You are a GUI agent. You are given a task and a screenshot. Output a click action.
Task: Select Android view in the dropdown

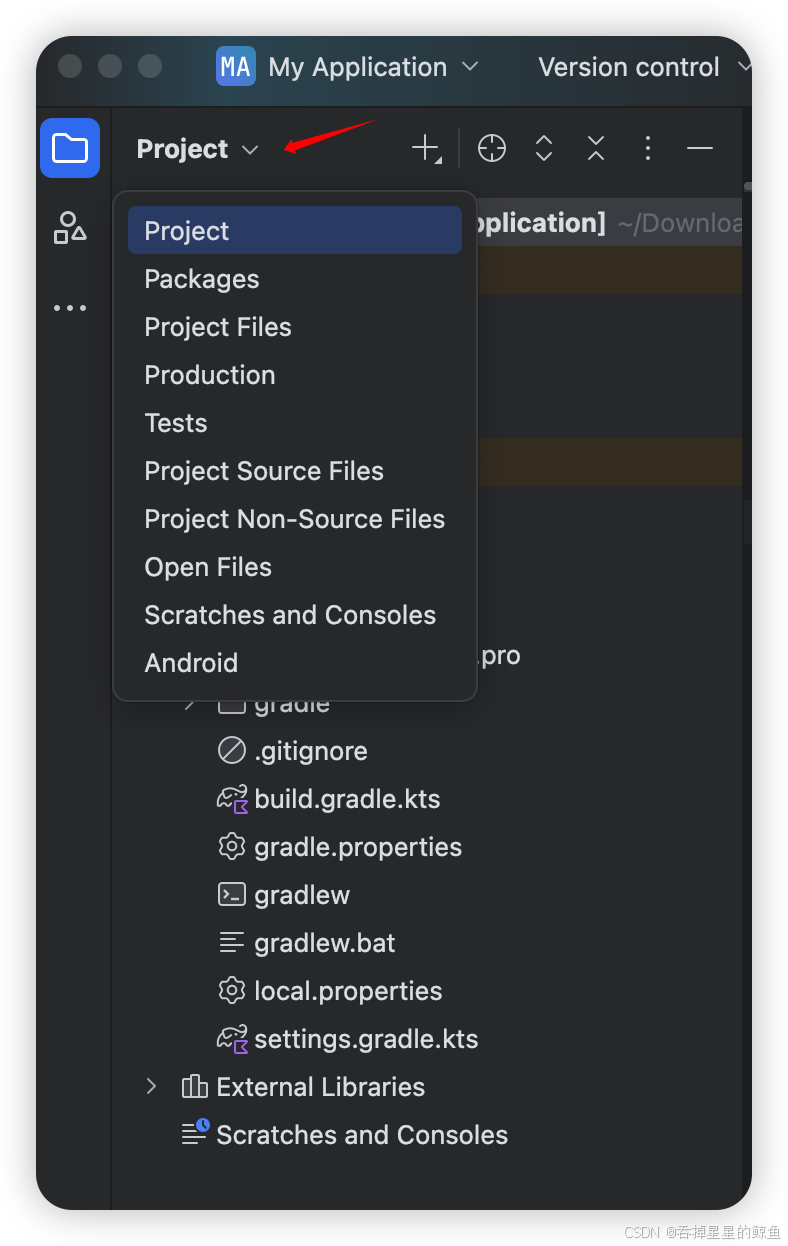191,663
